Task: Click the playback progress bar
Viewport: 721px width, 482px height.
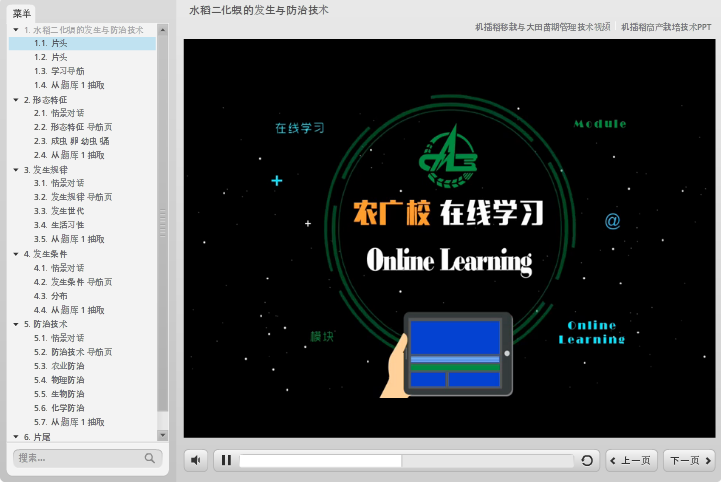Action: pos(406,460)
